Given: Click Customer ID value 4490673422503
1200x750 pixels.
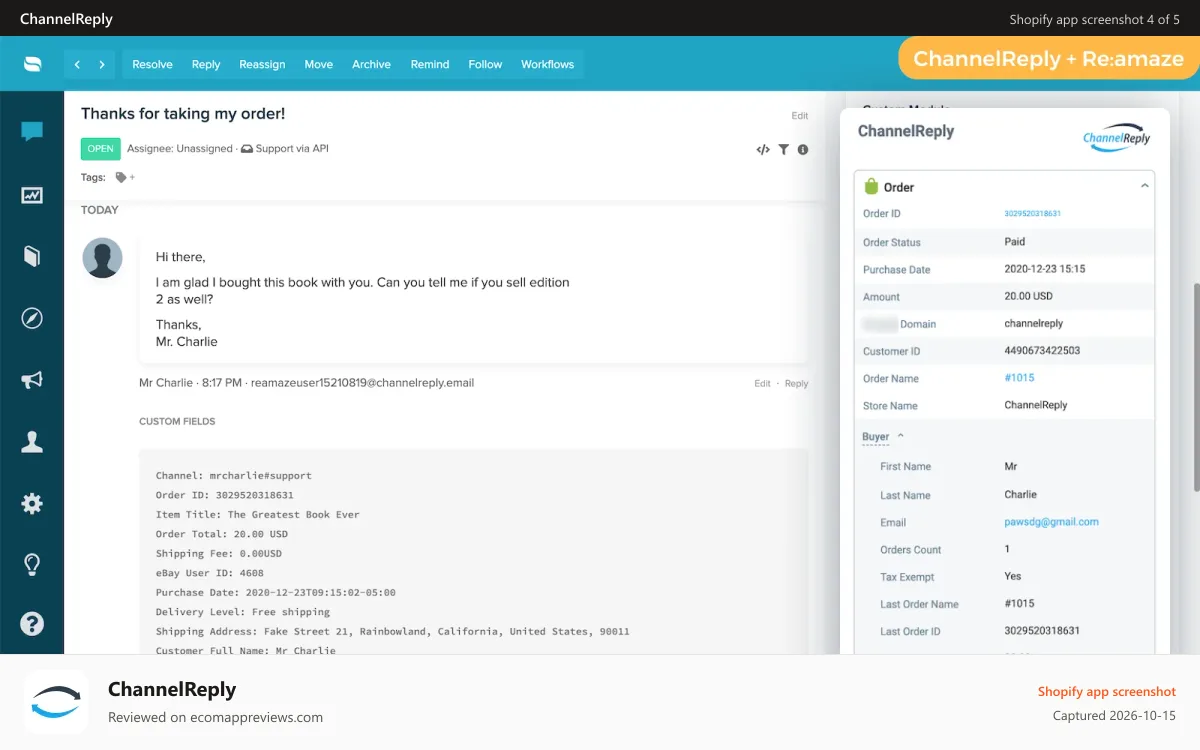Looking at the screenshot, I should (1043, 351).
